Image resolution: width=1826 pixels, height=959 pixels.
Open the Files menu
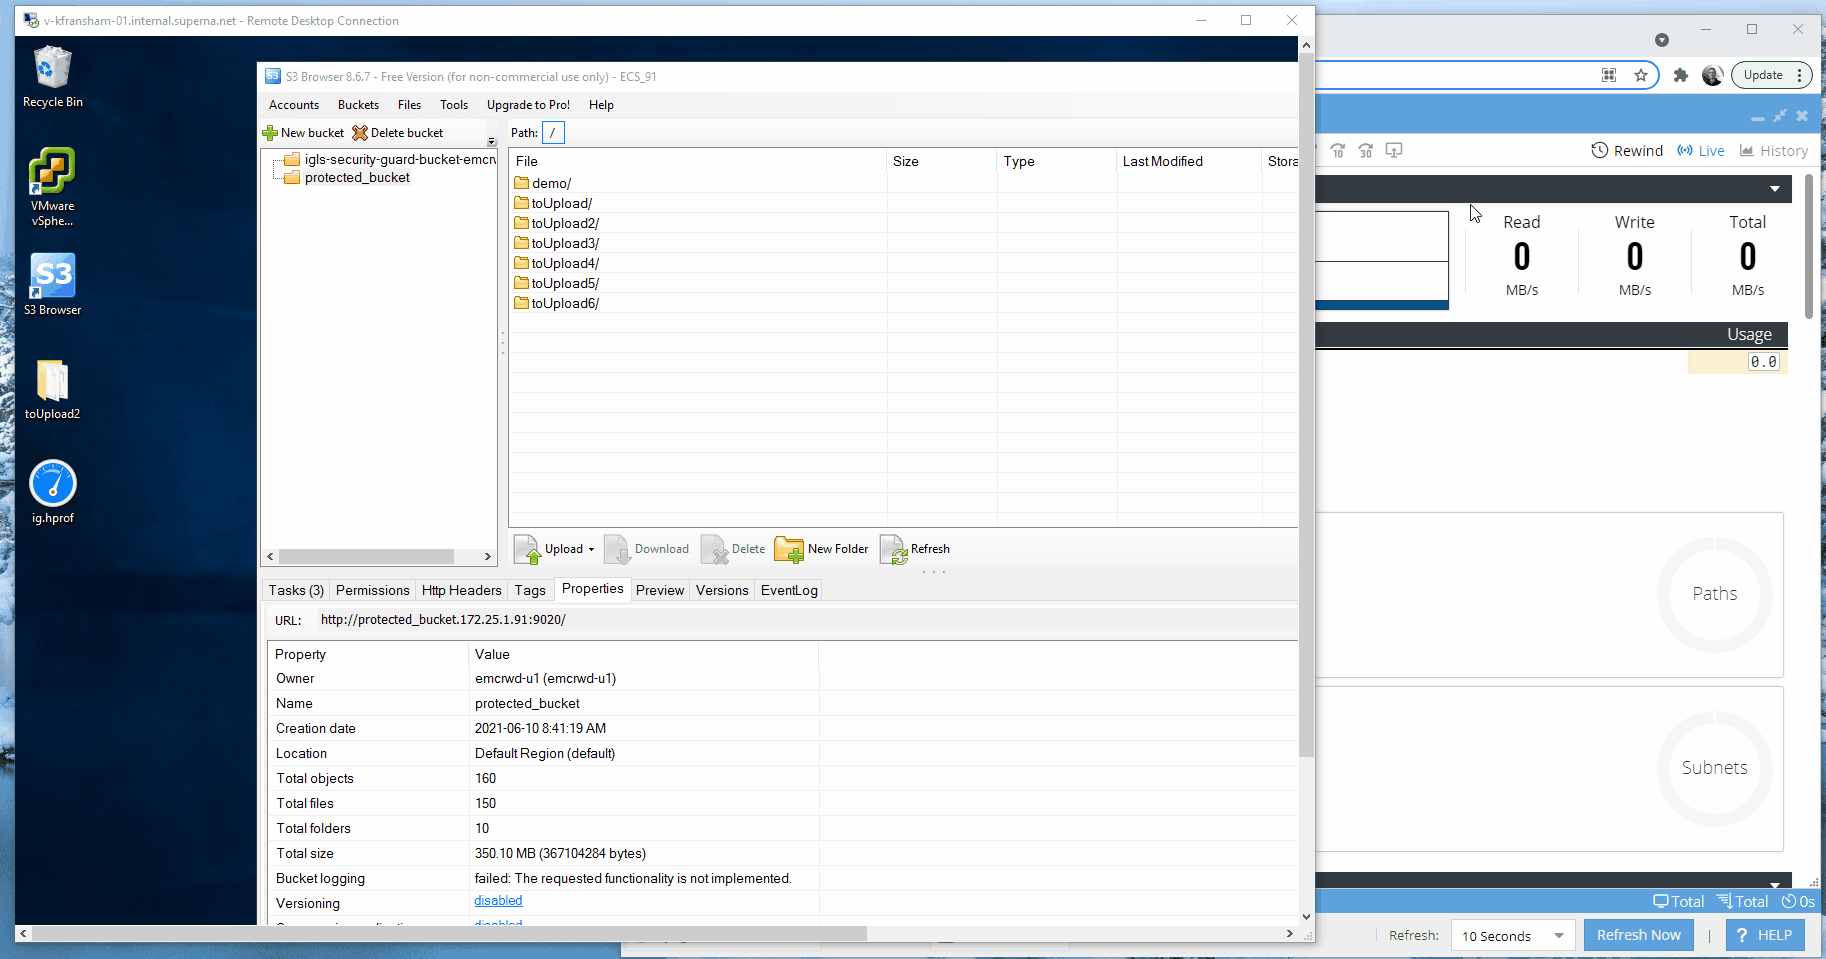[409, 105]
